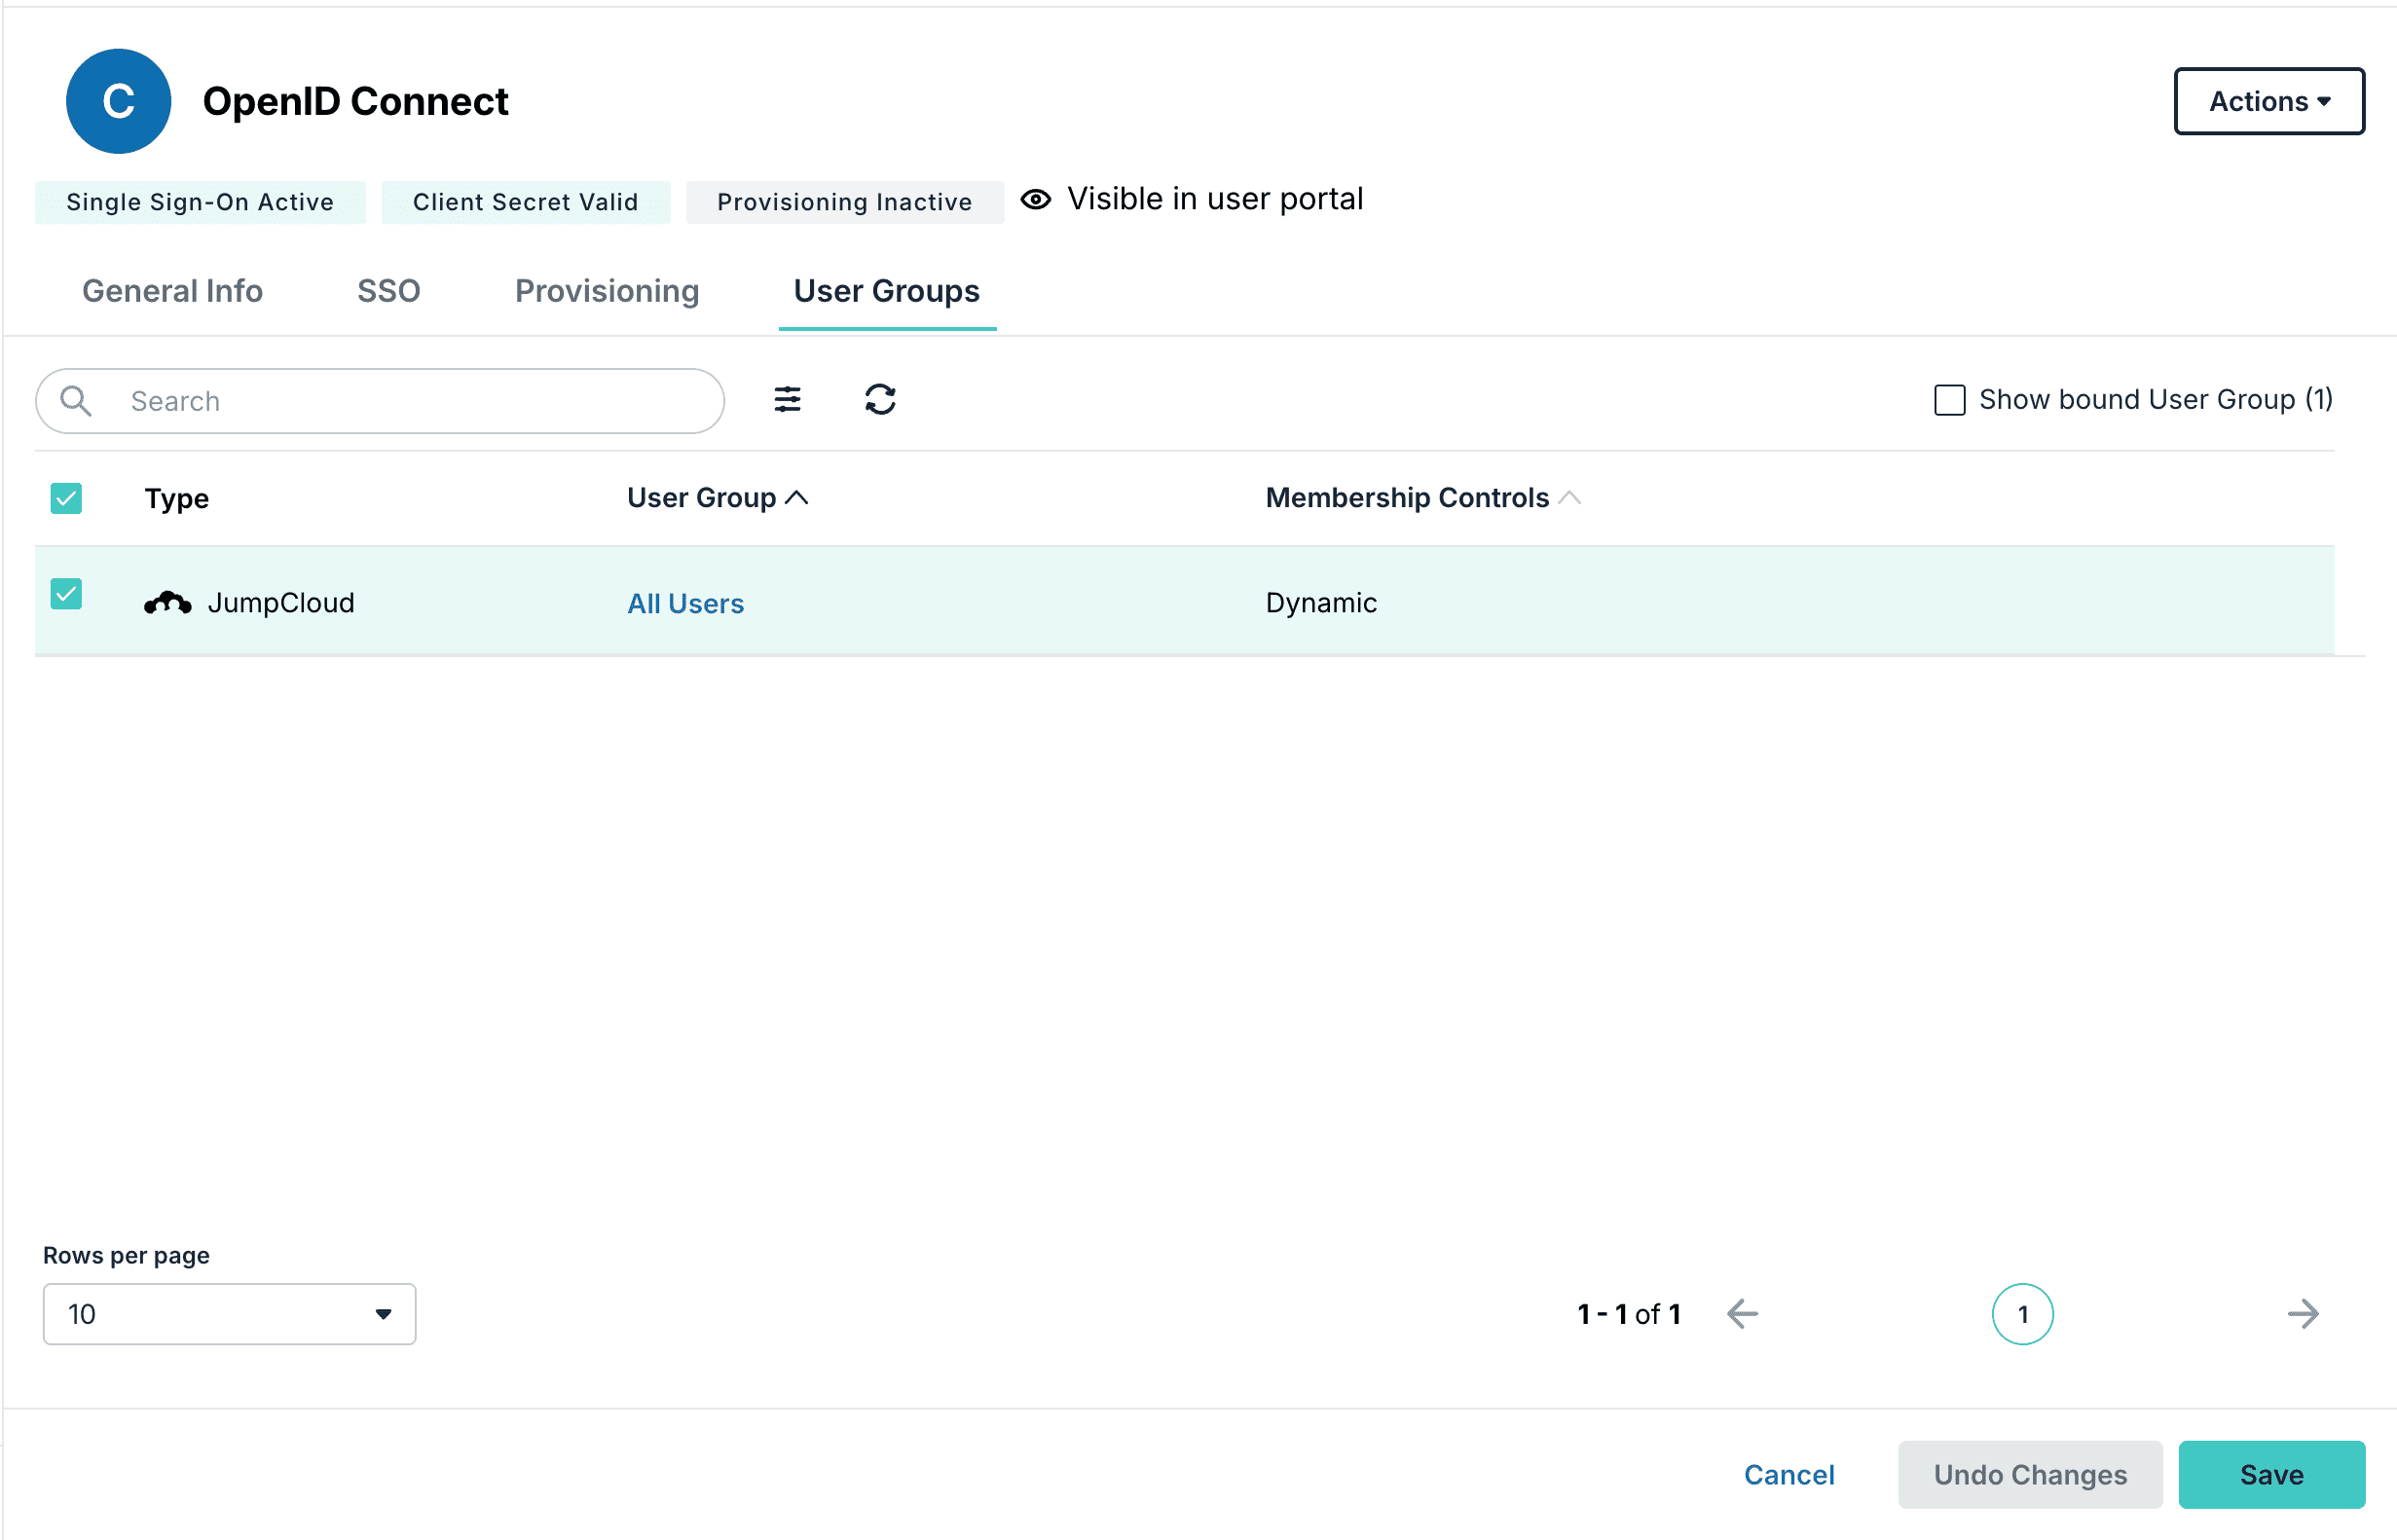Viewport: 2397px width, 1540px height.
Task: Select page 1 in pagination
Action: click(2022, 1314)
